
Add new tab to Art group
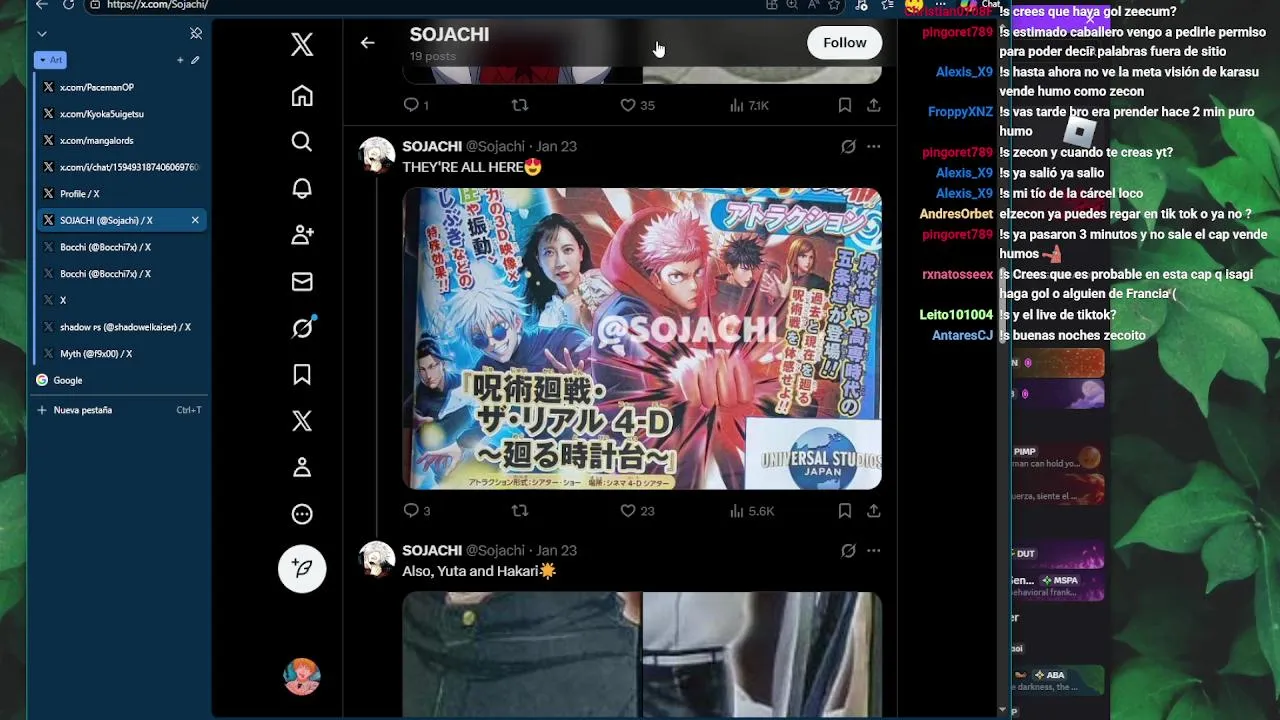180,60
